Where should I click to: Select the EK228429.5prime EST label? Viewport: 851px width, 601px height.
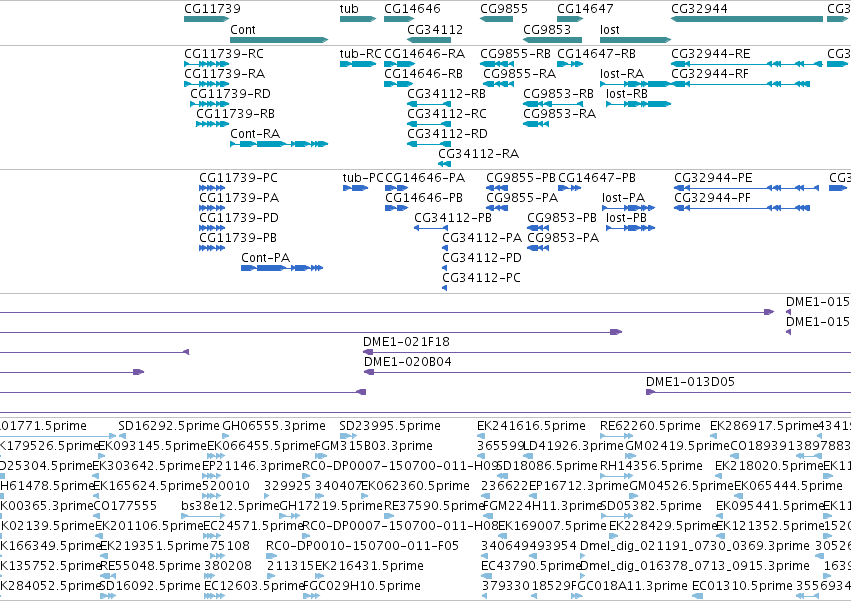663,526
